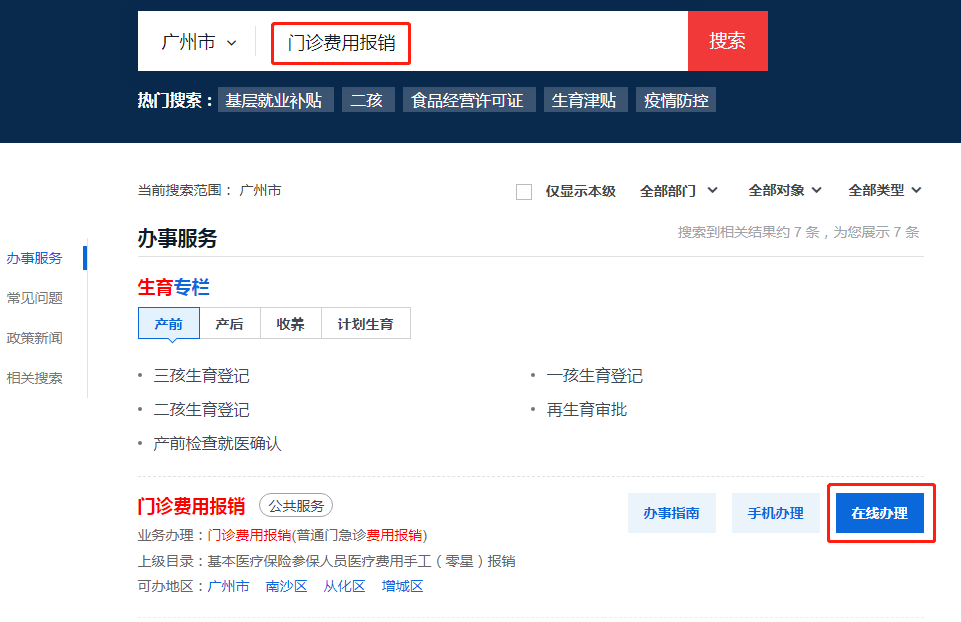Open 政策新闻 in the sidebar
Image resolution: width=961 pixels, height=622 pixels.
pos(35,338)
